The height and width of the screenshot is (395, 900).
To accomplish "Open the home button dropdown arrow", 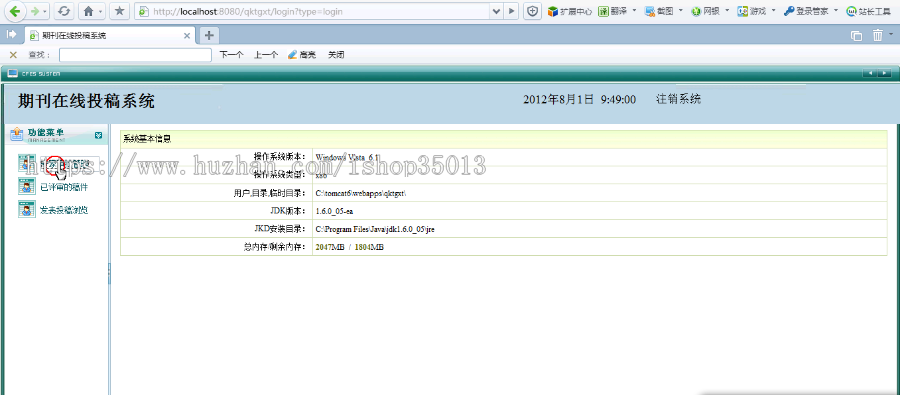I will pyautogui.click(x=101, y=11).
